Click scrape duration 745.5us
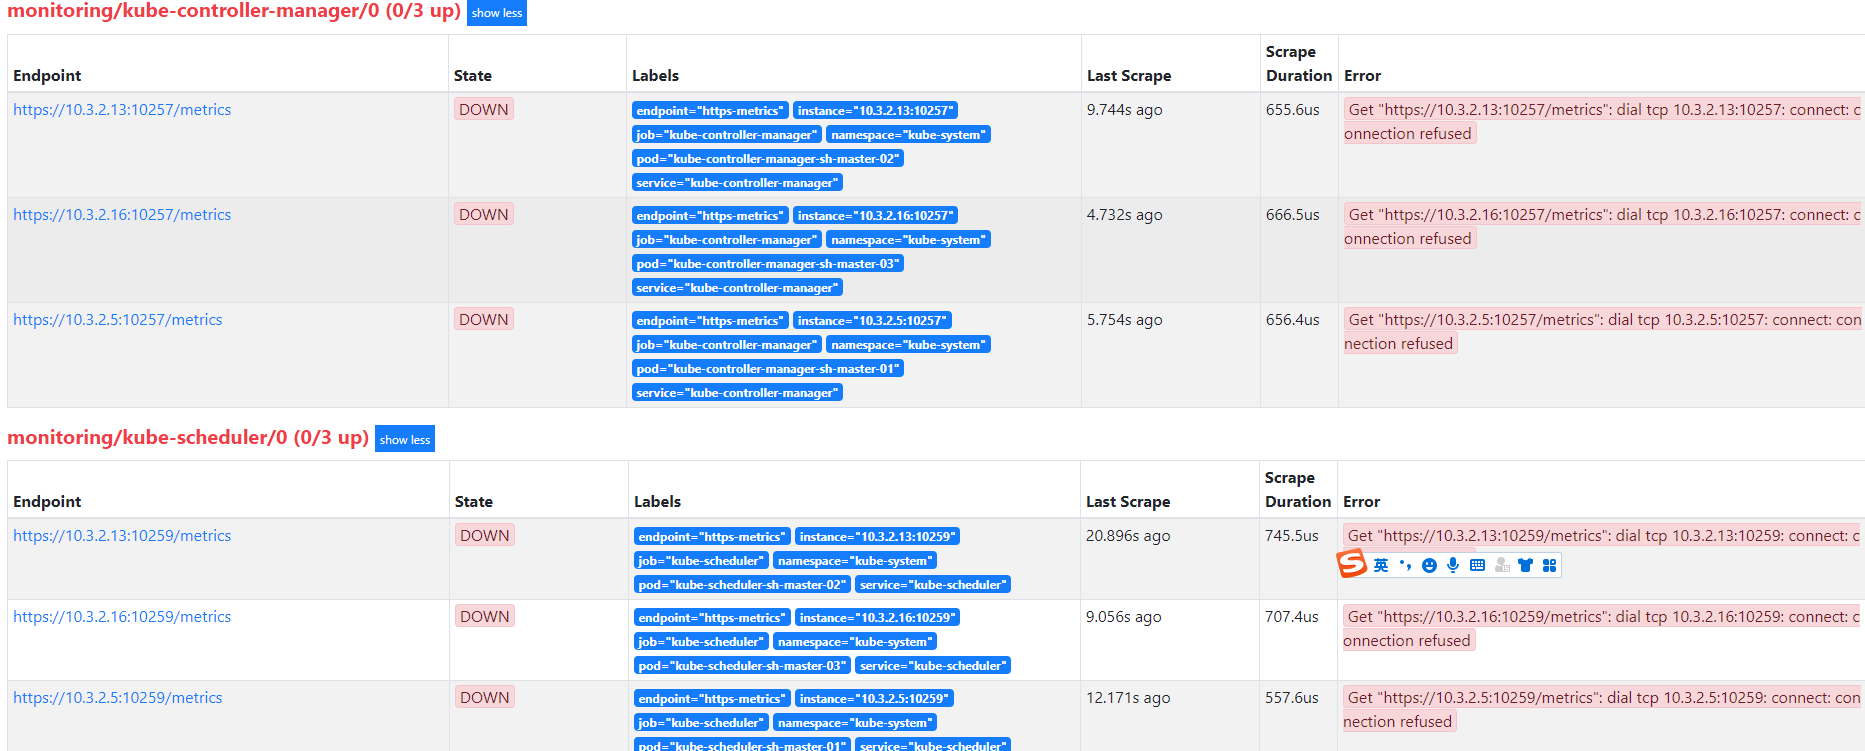Viewport: 1865px width, 751px height. tap(1292, 536)
